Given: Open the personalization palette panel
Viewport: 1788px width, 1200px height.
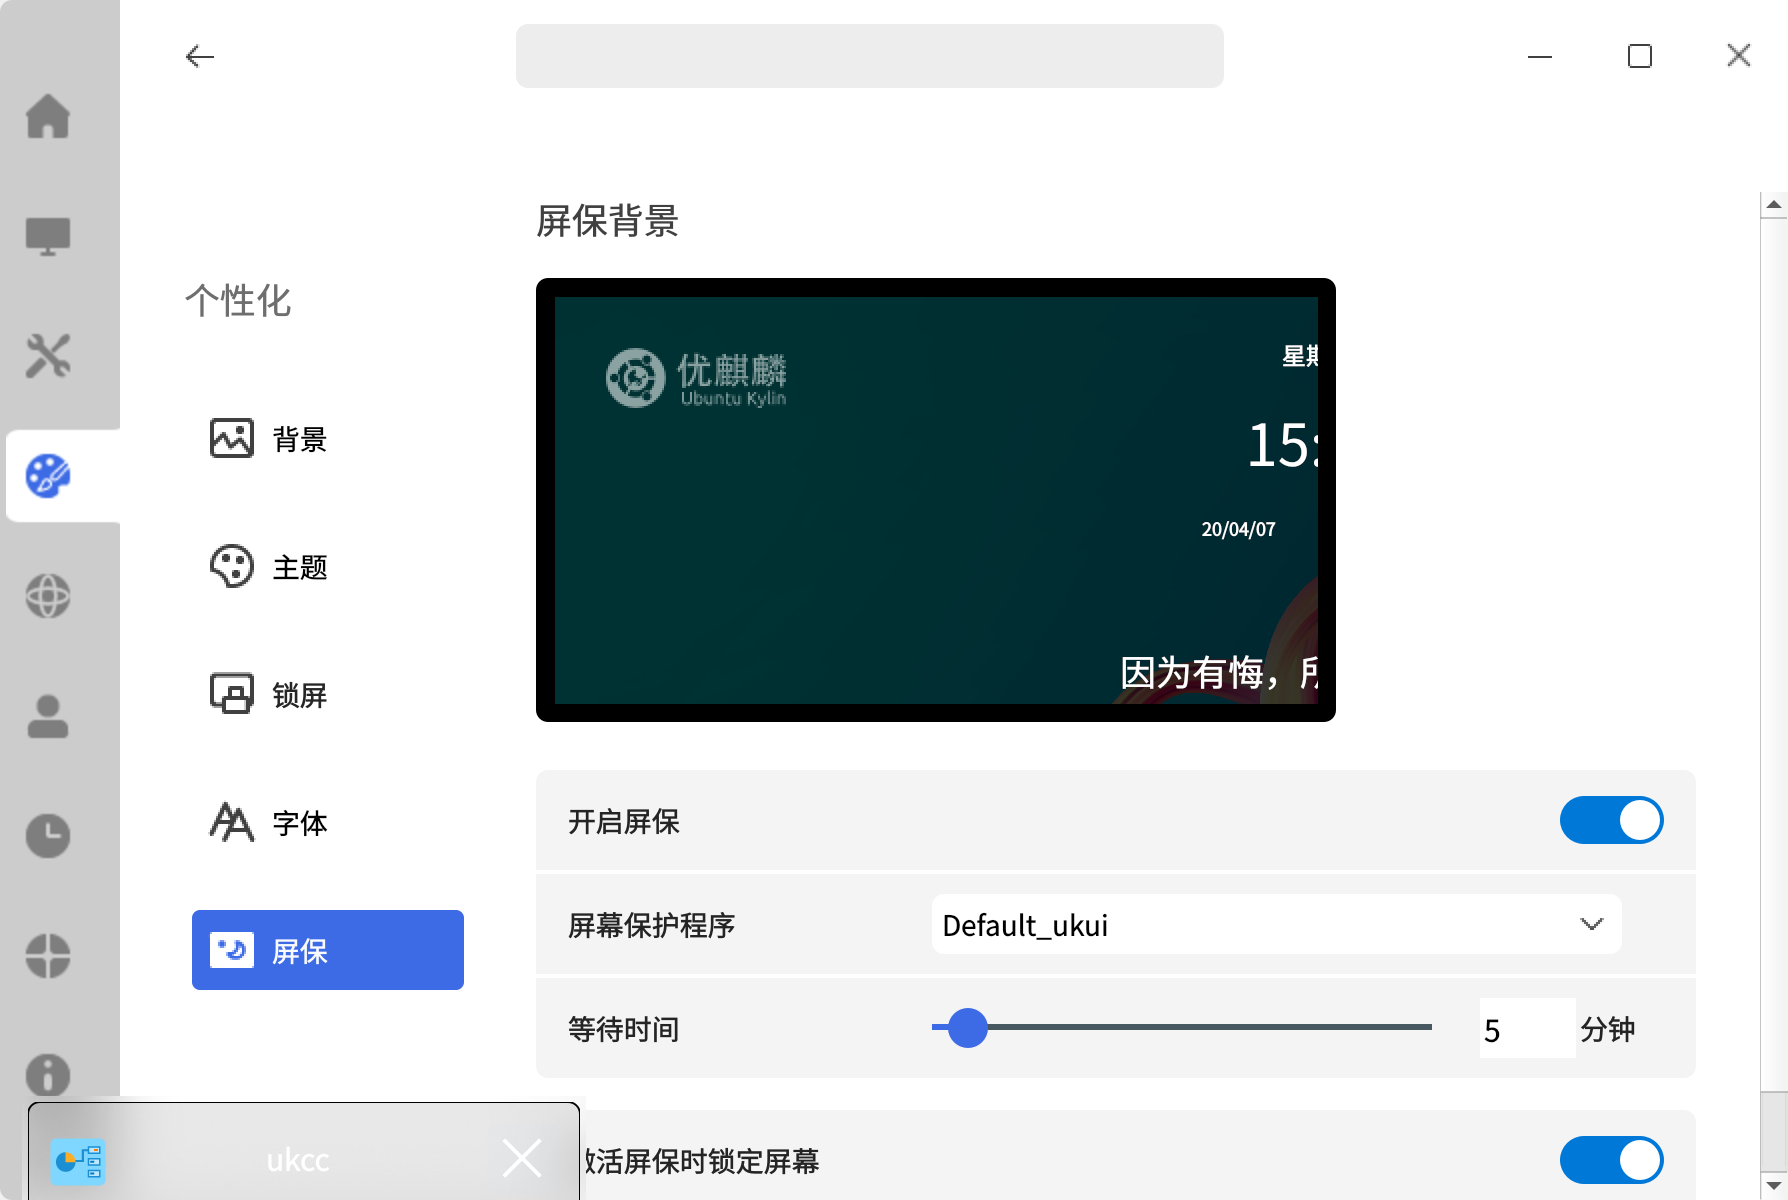Looking at the screenshot, I should [49, 477].
